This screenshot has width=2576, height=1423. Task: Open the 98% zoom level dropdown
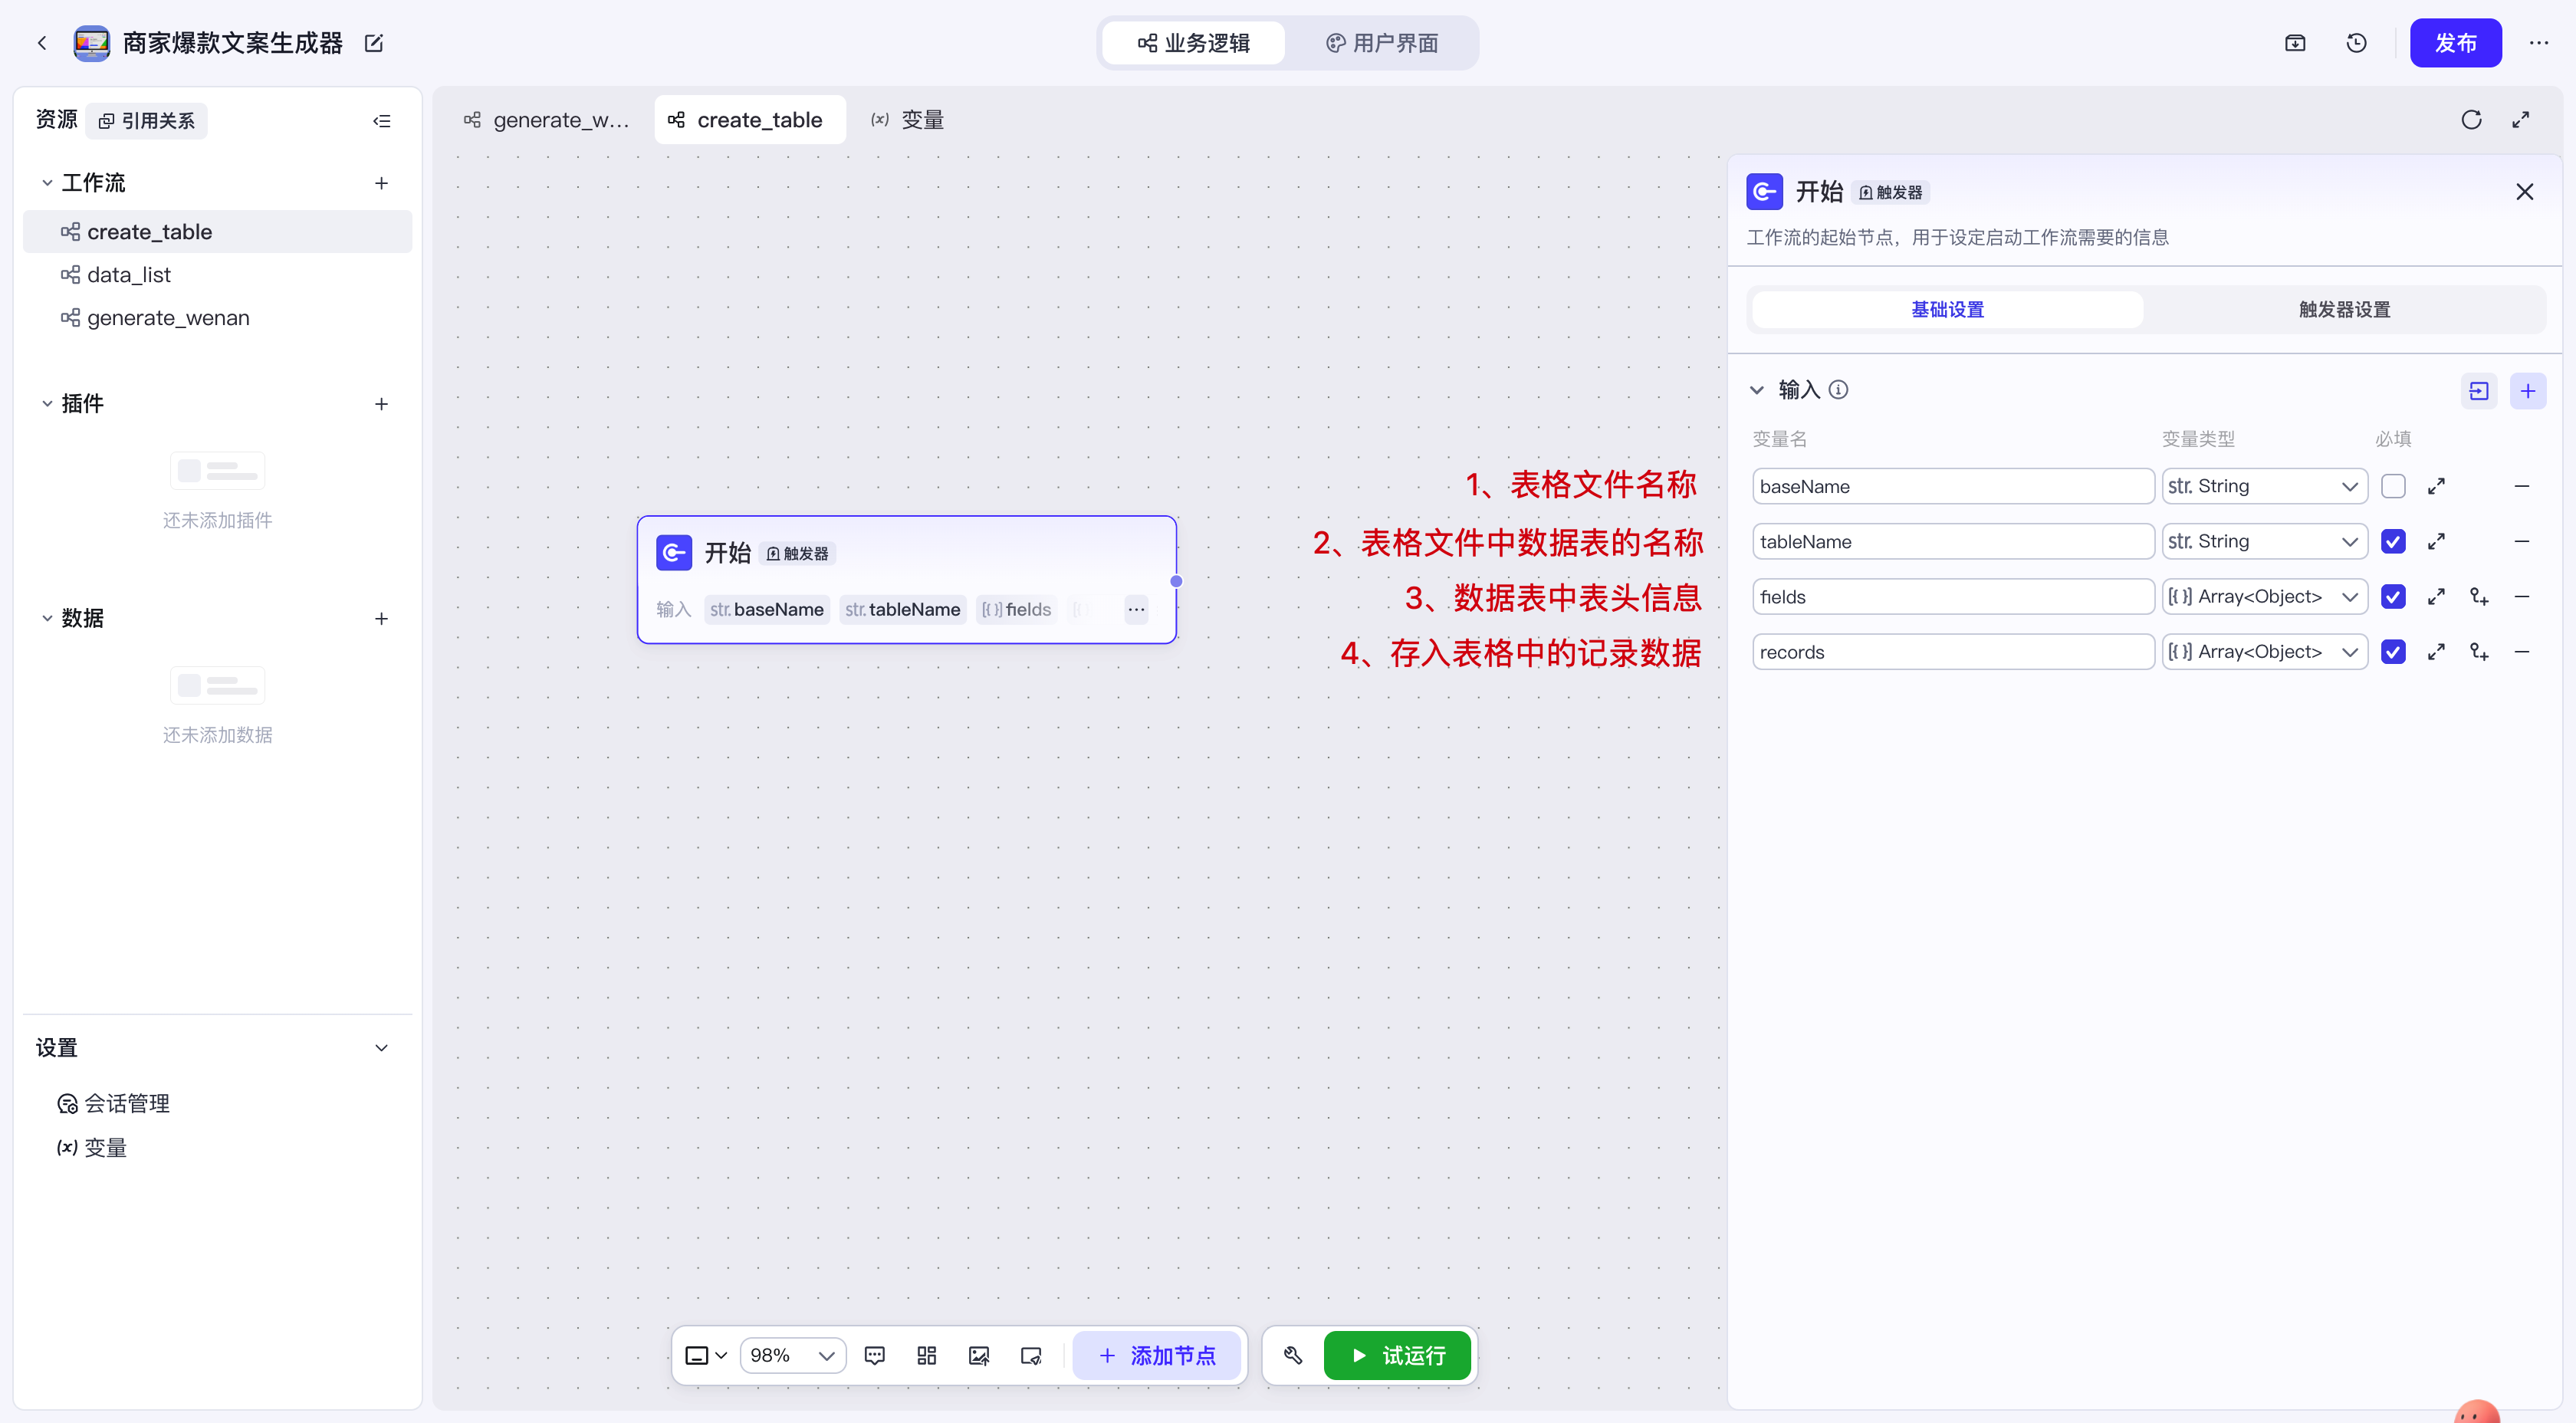(792, 1355)
